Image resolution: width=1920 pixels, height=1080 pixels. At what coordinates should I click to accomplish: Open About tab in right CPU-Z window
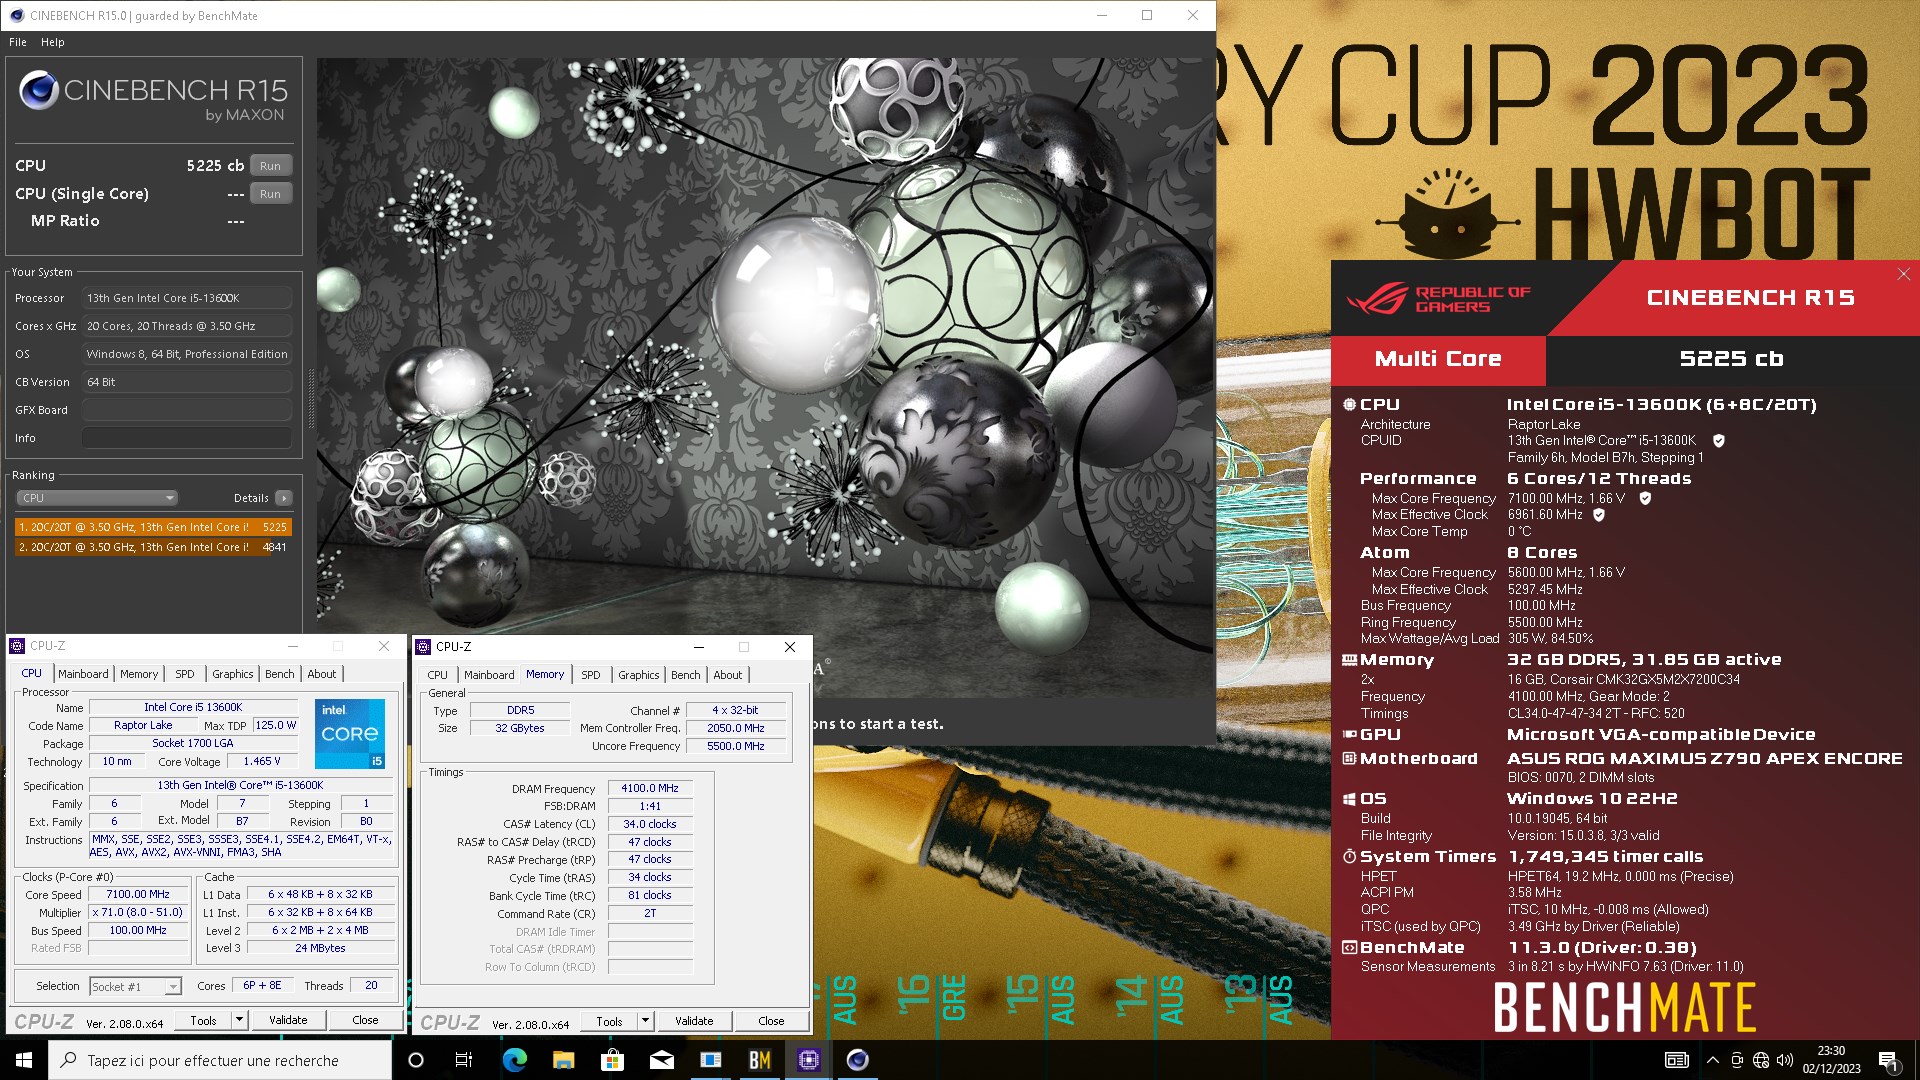pyautogui.click(x=728, y=675)
